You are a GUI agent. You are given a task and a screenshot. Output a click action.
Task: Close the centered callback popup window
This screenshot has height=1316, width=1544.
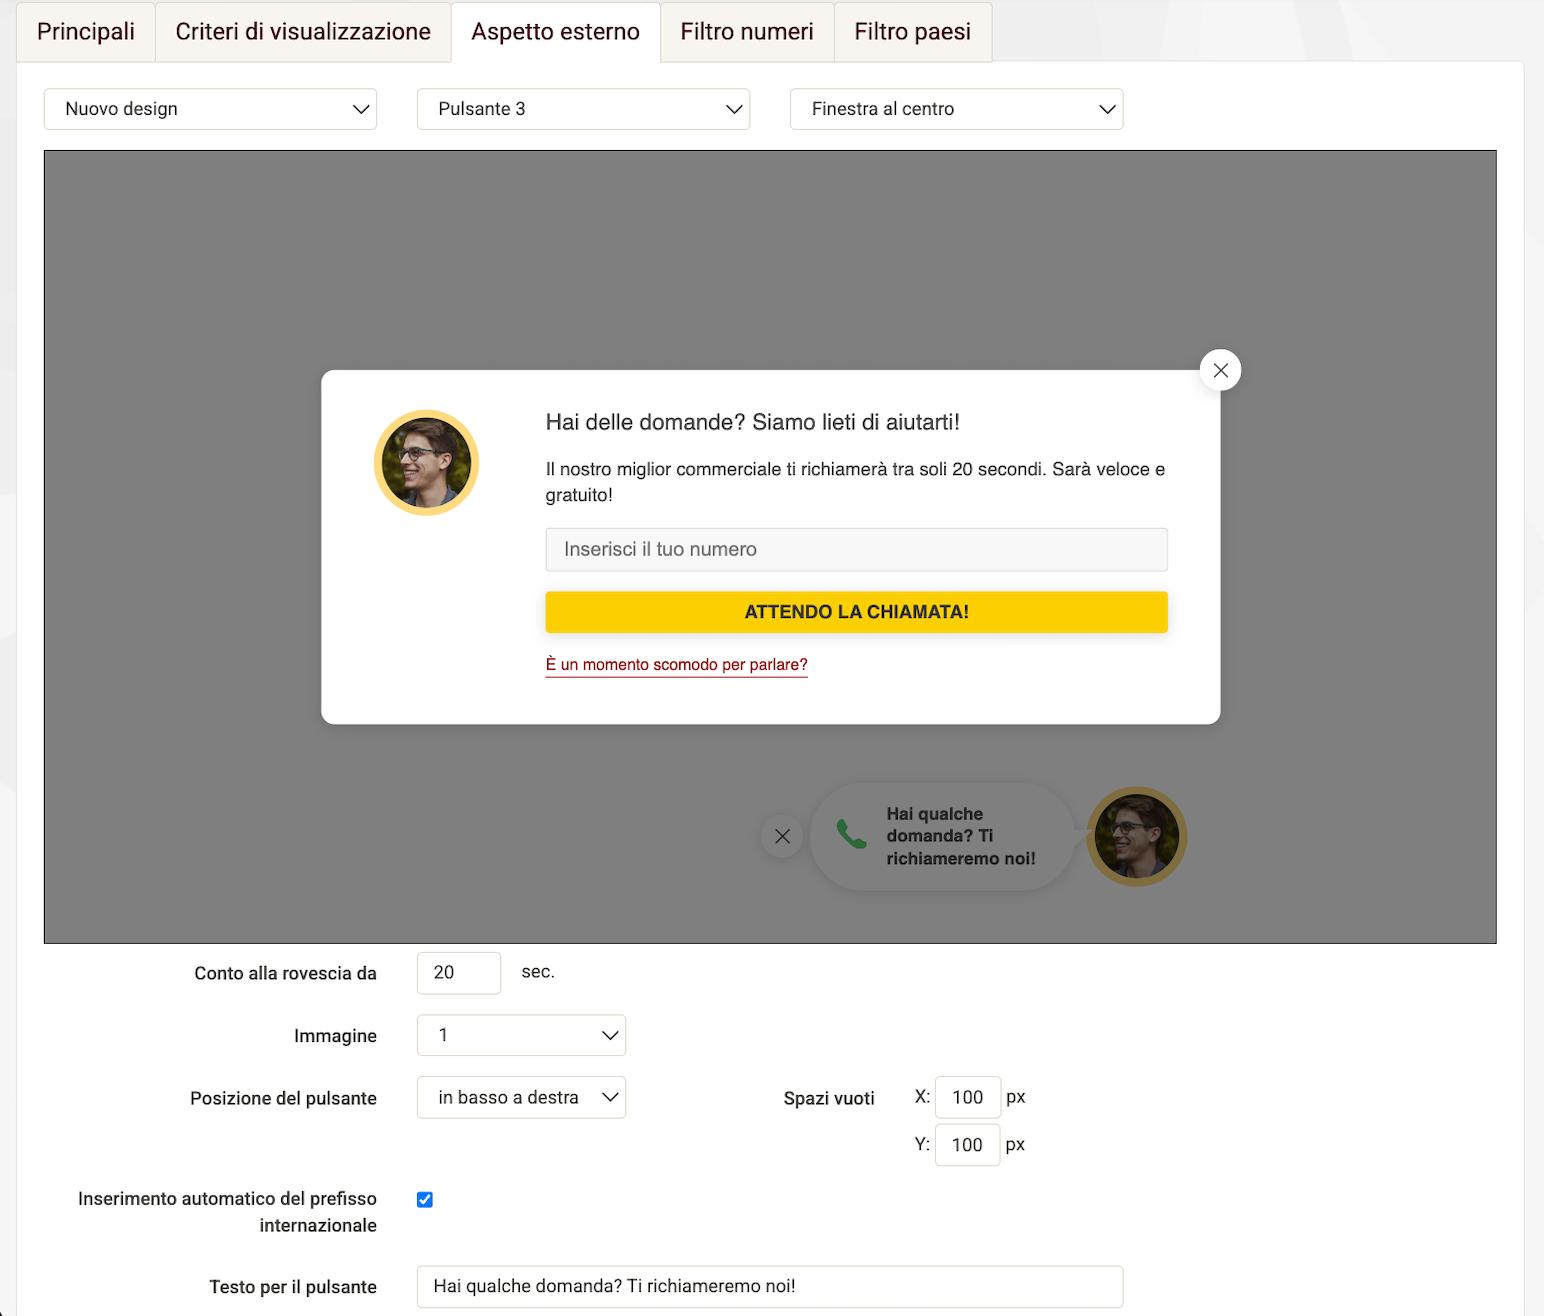coord(1220,370)
